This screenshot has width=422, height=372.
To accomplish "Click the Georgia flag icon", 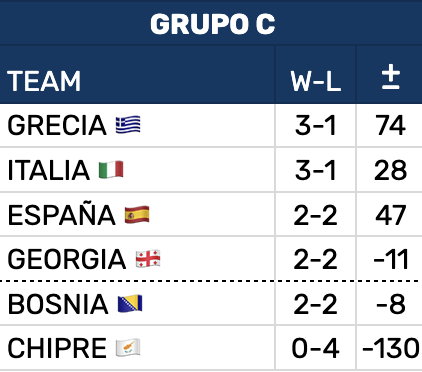I will pos(148,259).
